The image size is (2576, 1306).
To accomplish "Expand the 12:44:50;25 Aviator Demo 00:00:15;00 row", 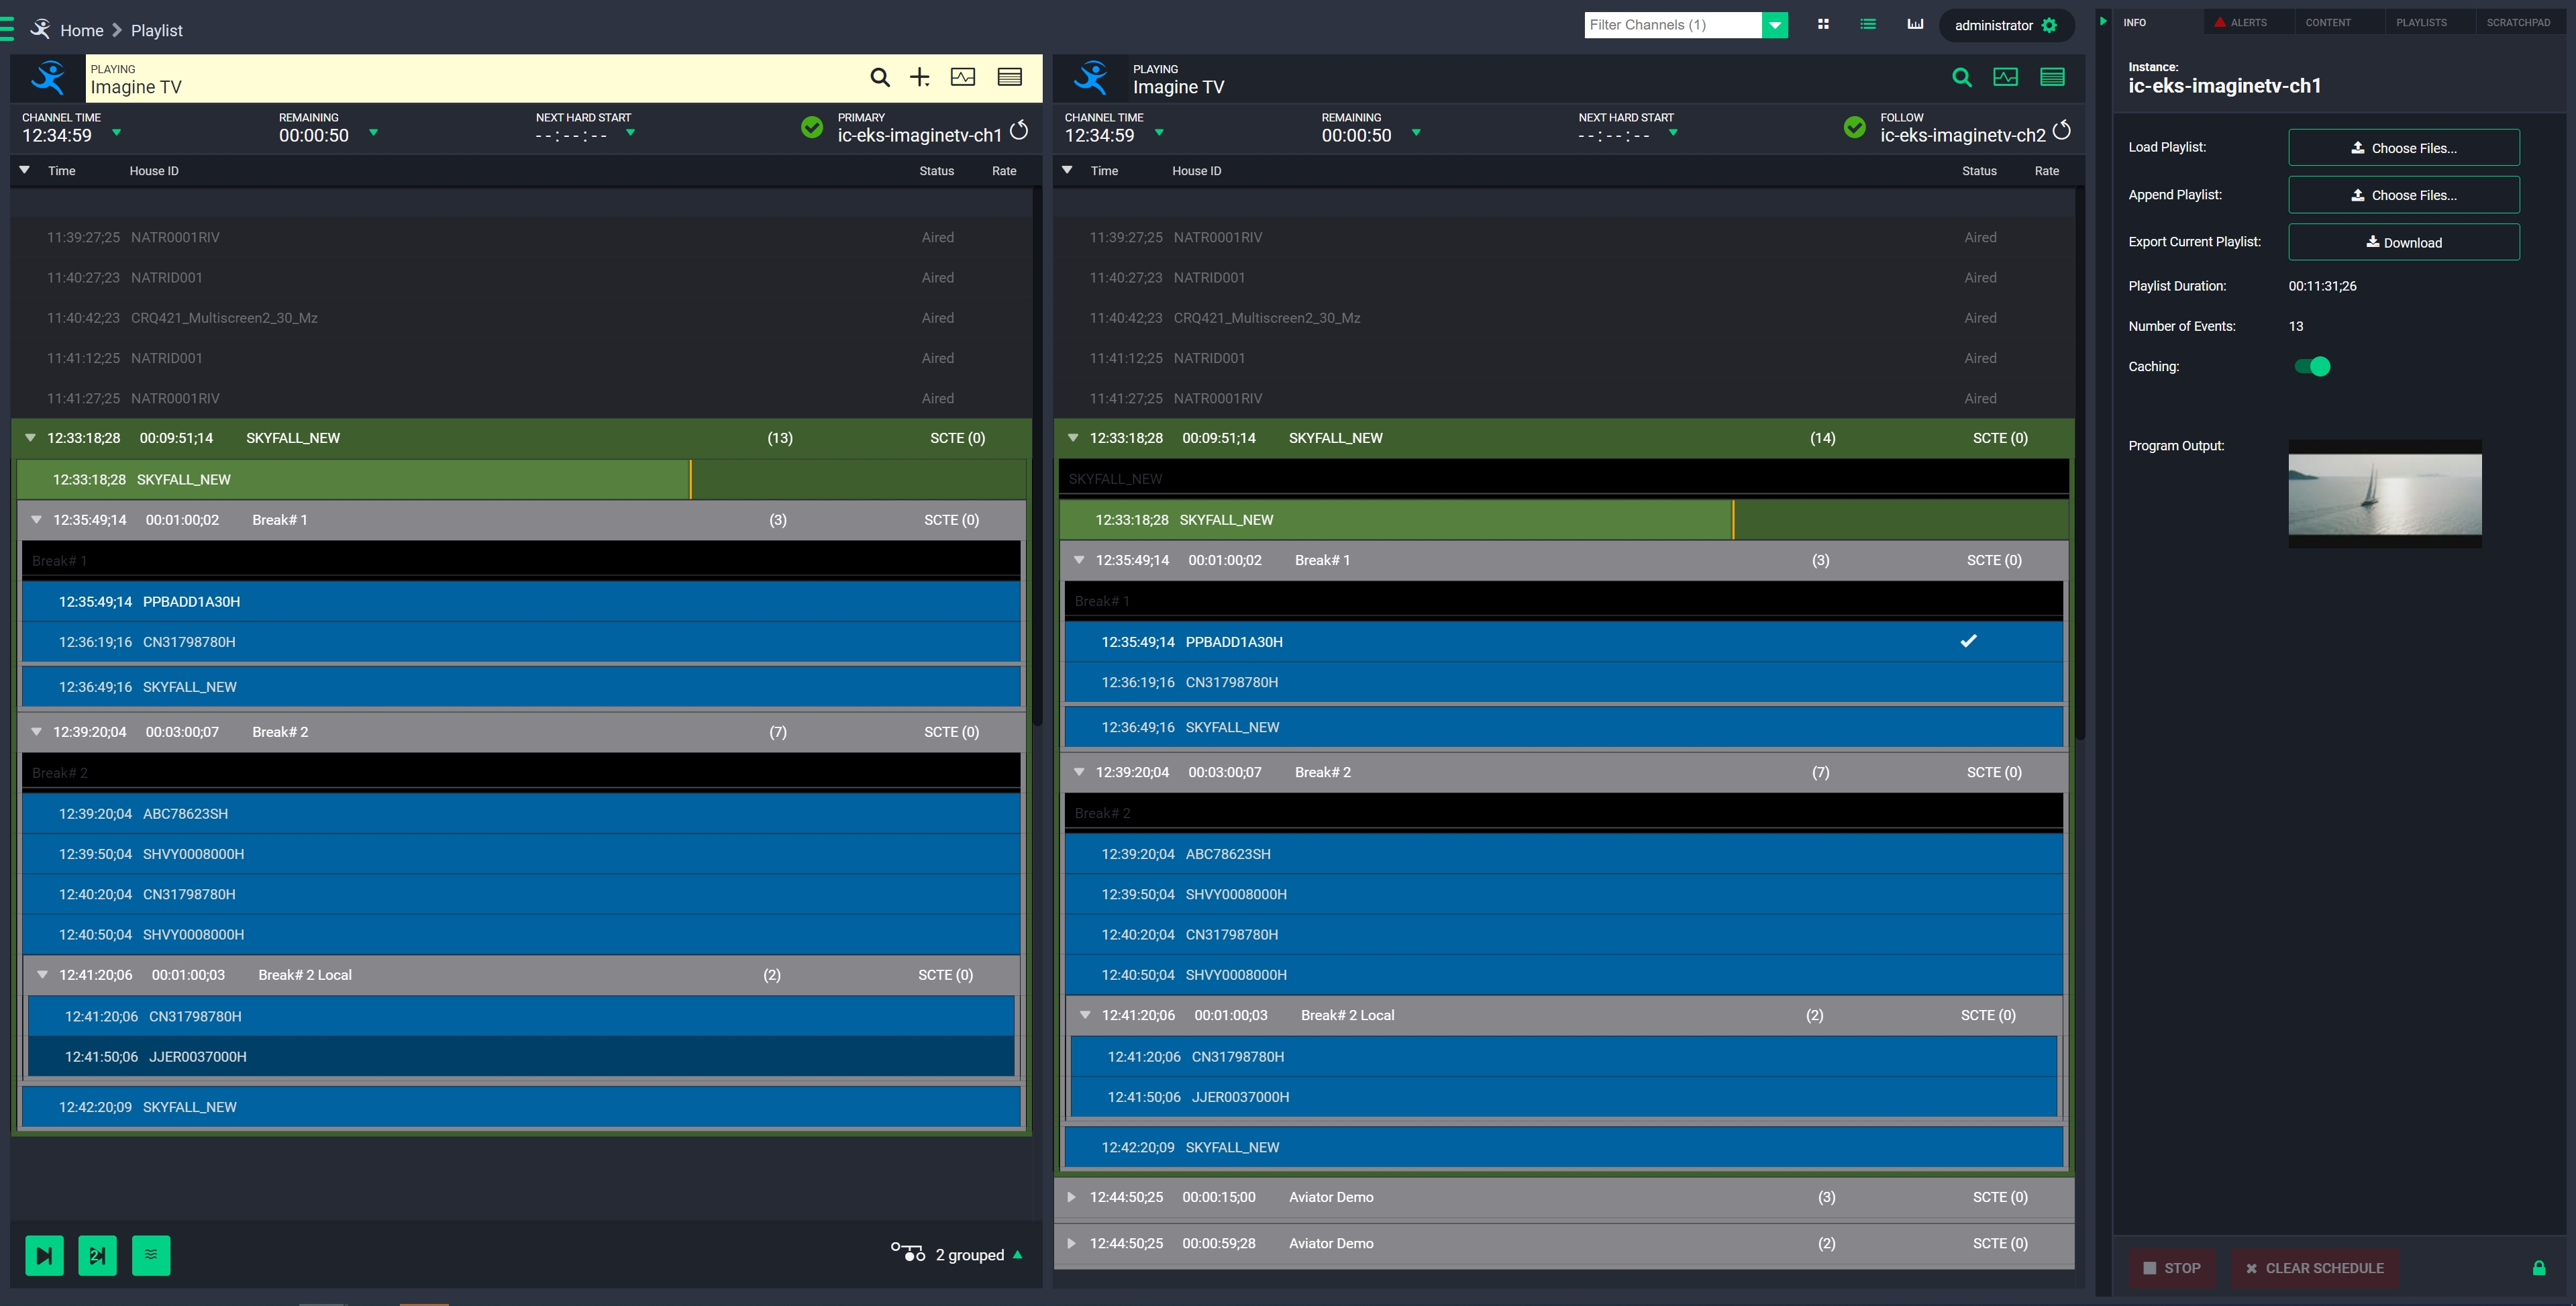I will click(1071, 1197).
